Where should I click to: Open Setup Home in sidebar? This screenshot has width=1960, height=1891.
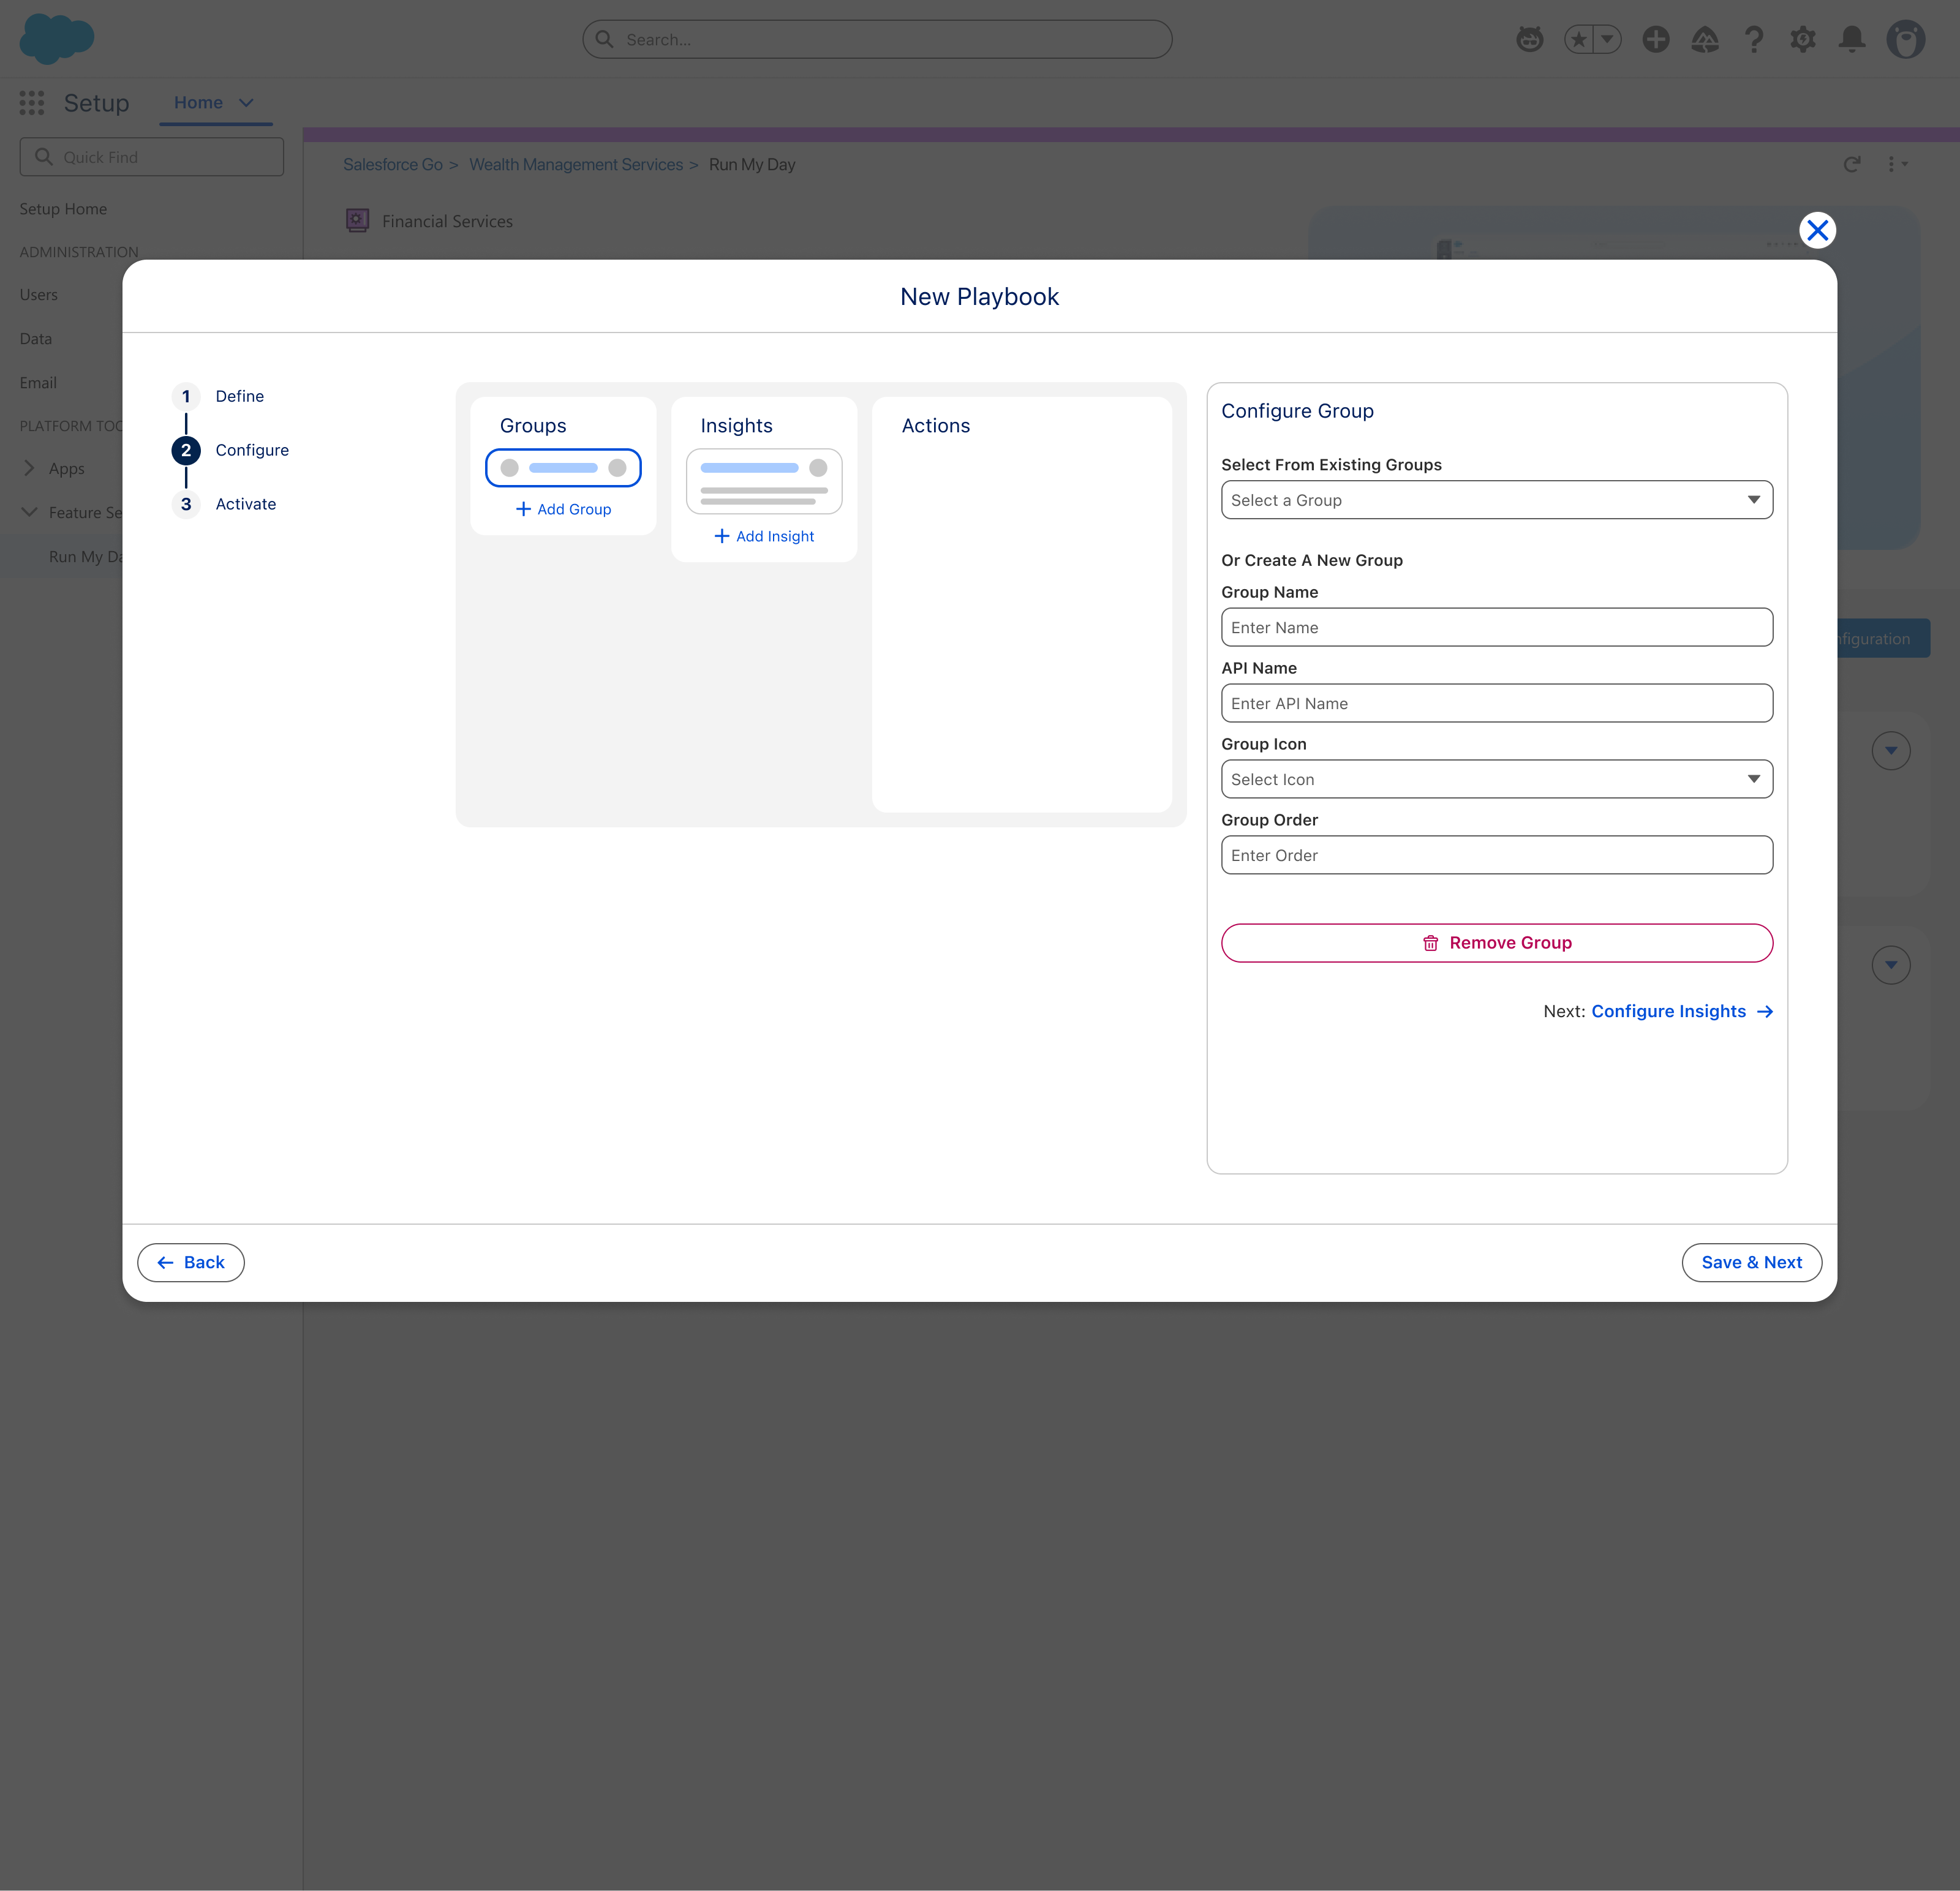click(63, 209)
